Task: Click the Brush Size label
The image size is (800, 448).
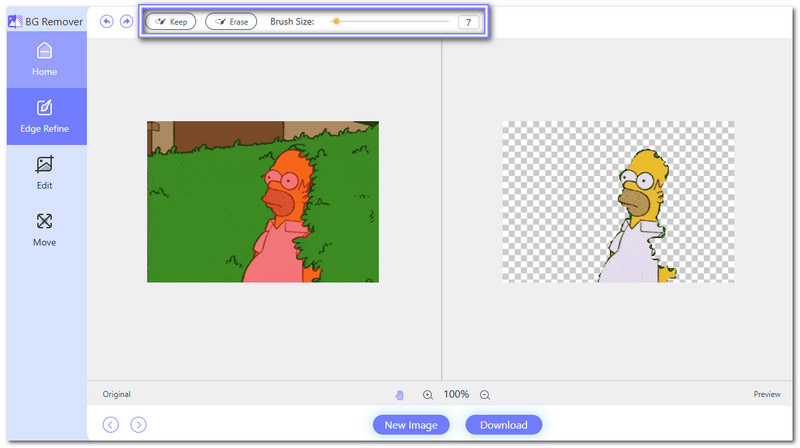Action: point(292,21)
